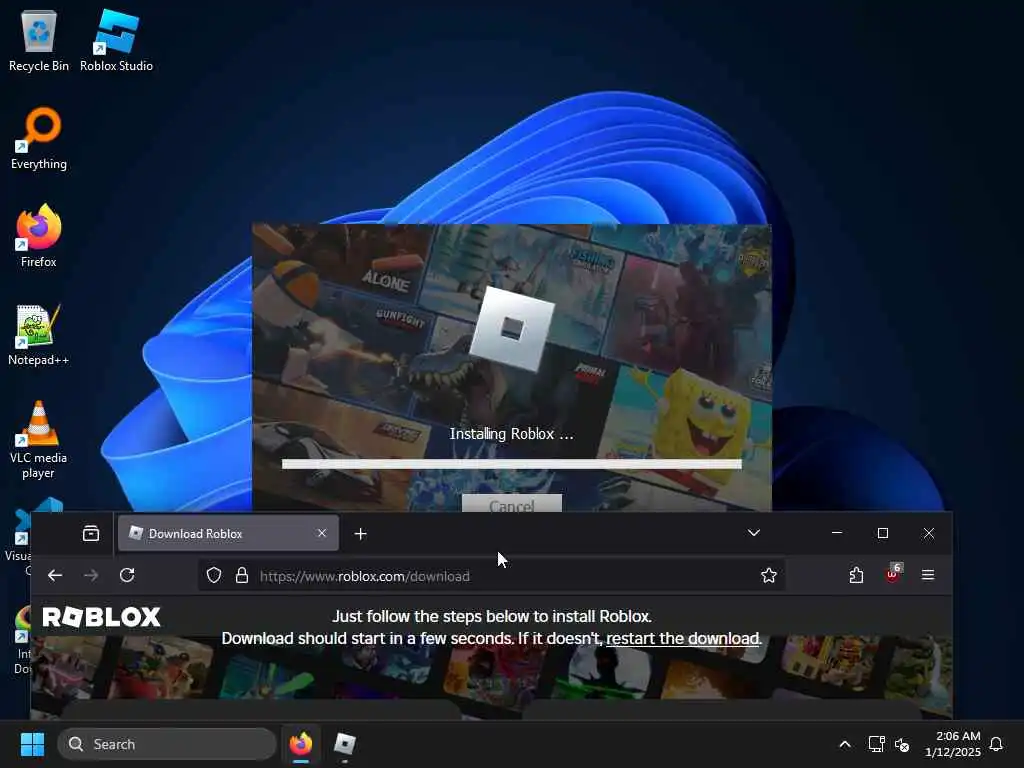This screenshot has height=768, width=1024.
Task: Show hidden system tray icons
Action: pyautogui.click(x=845, y=744)
